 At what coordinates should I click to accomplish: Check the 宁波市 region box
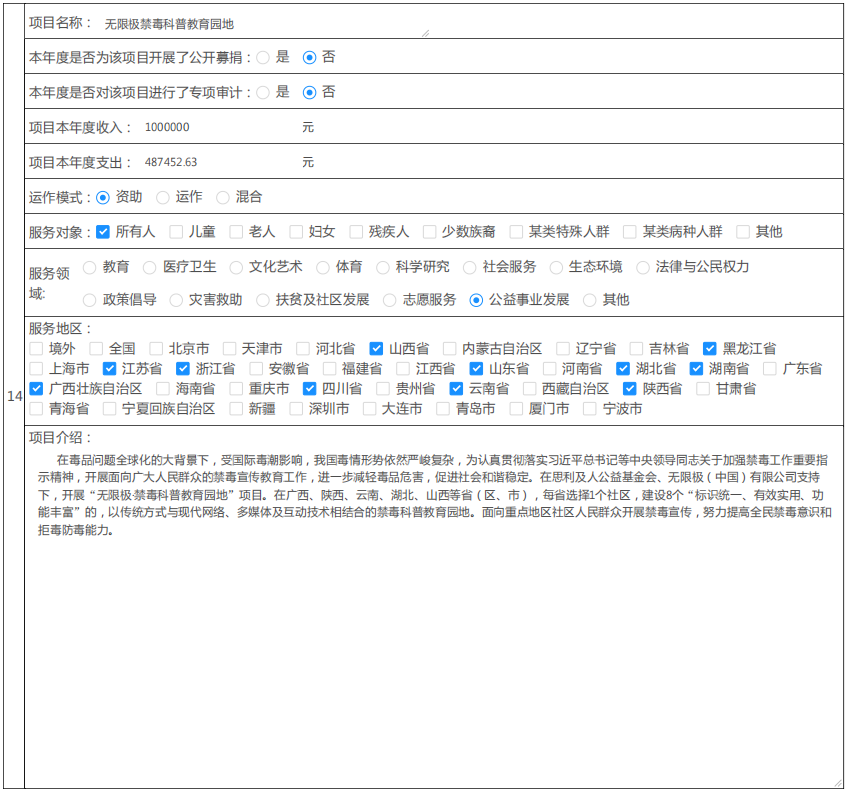pyautogui.click(x=591, y=409)
